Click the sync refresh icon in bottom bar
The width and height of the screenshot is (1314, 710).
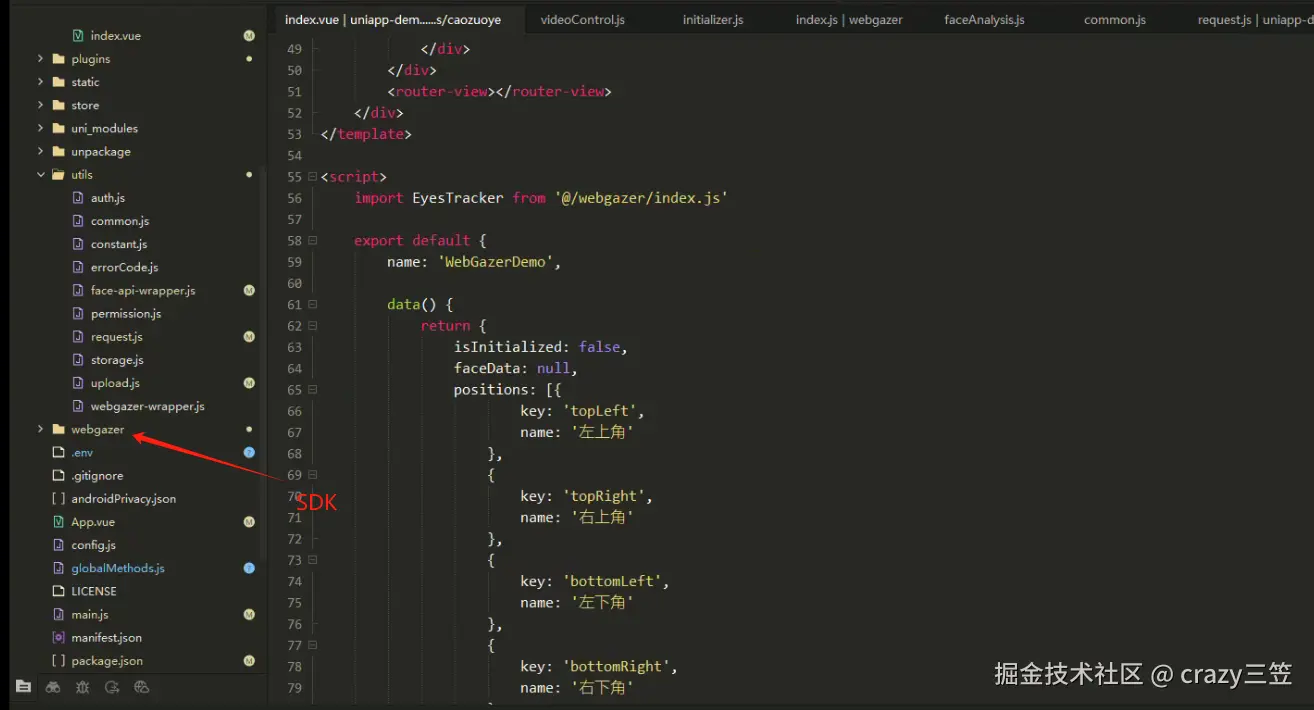(112, 687)
